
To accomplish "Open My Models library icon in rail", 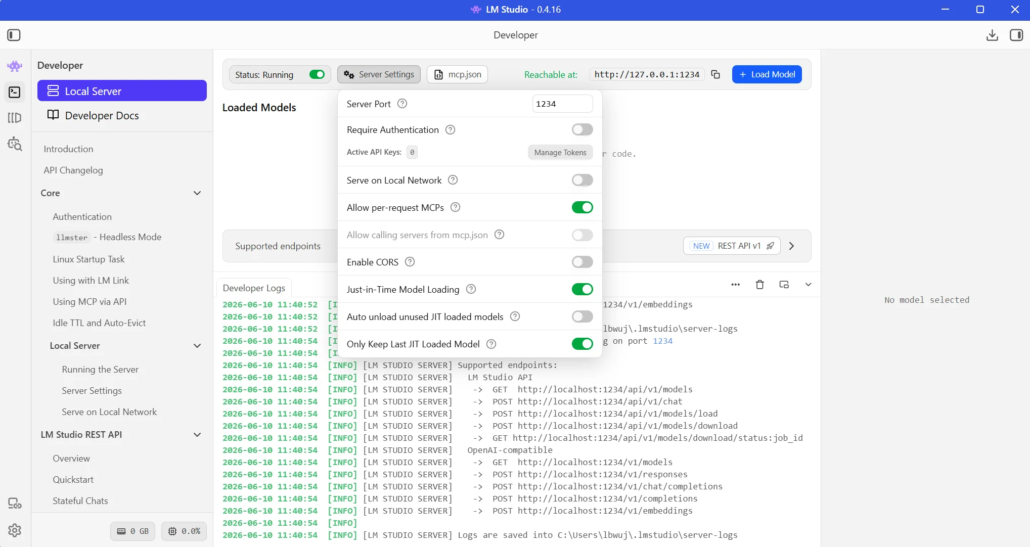I will tap(14, 118).
